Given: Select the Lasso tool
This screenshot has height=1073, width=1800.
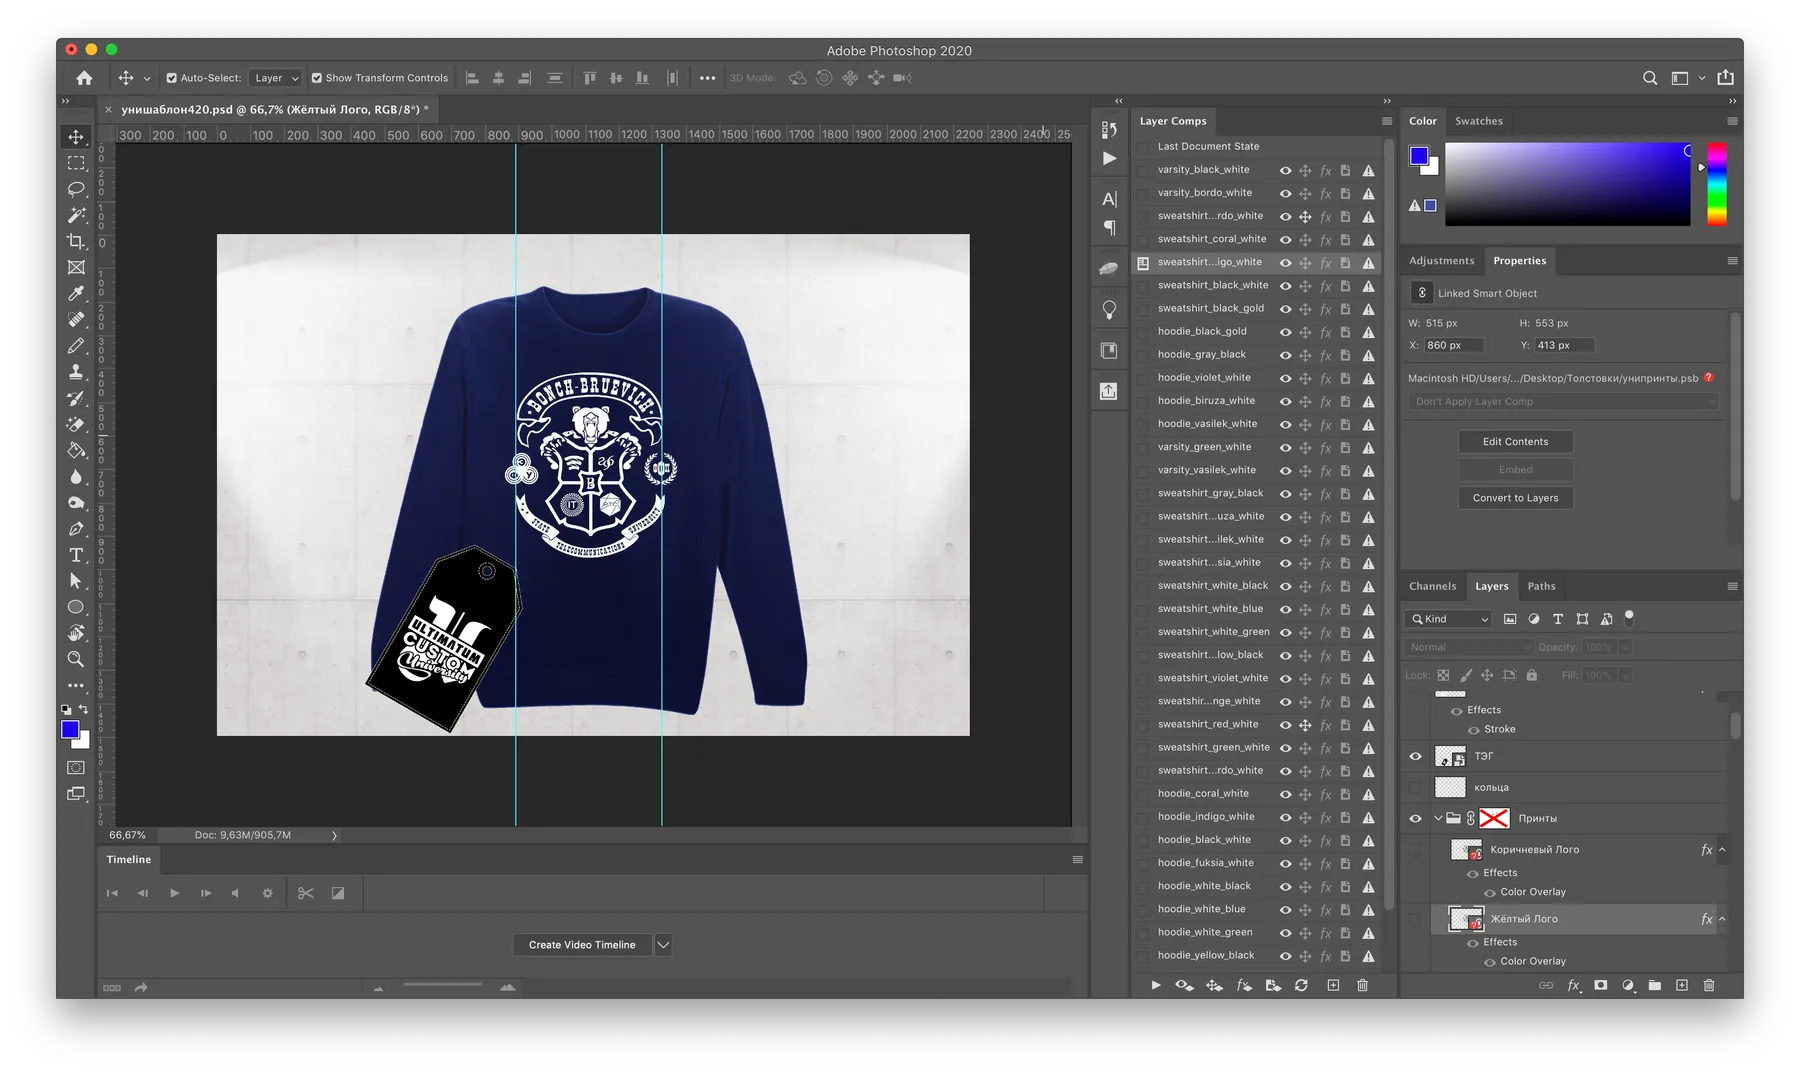Looking at the screenshot, I should (76, 189).
